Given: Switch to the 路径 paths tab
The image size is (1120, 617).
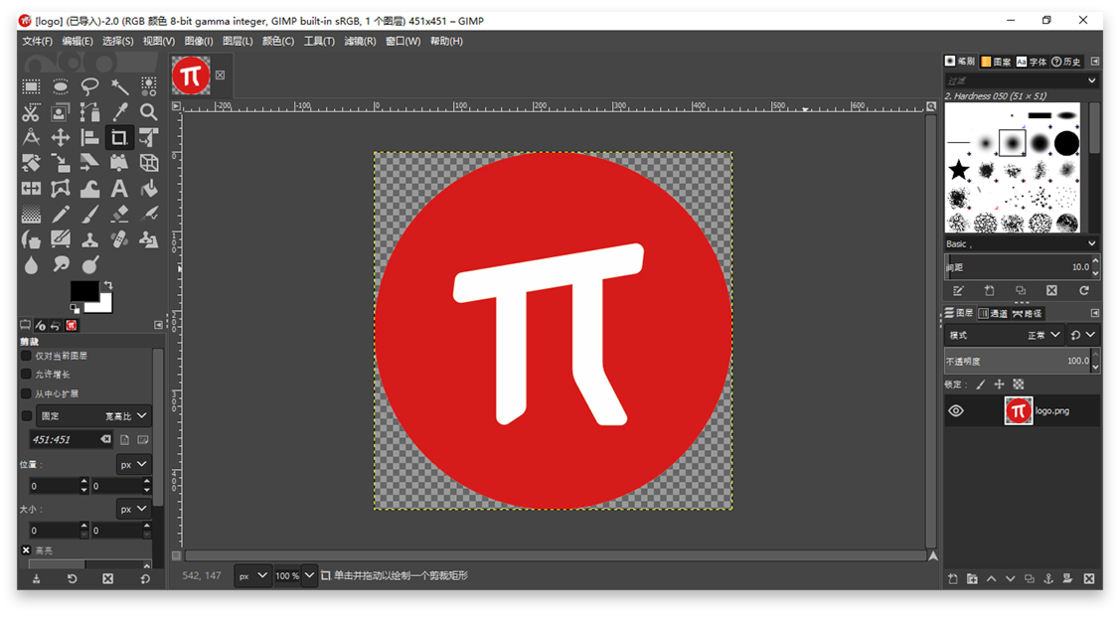Looking at the screenshot, I should (x=1027, y=313).
